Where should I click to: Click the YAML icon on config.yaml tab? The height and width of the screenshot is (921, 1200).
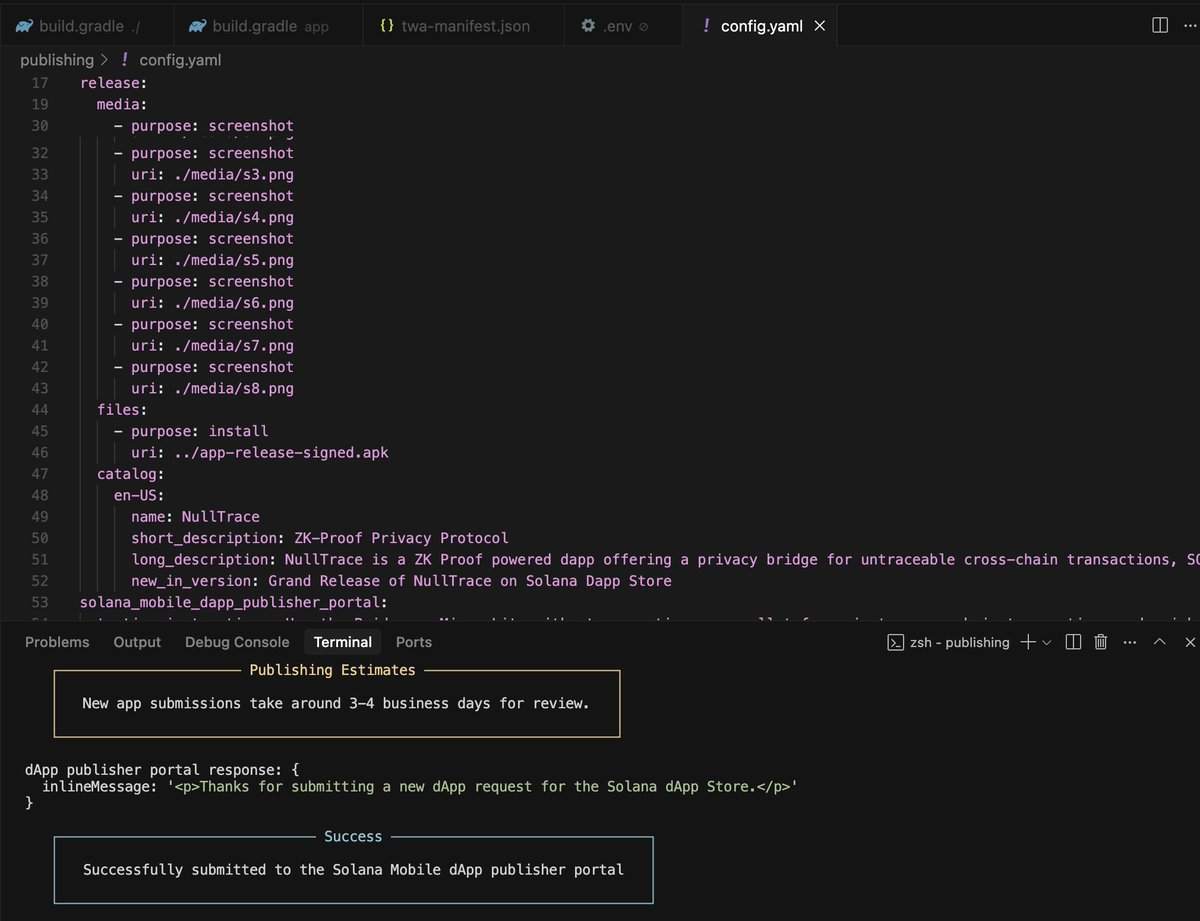707,26
